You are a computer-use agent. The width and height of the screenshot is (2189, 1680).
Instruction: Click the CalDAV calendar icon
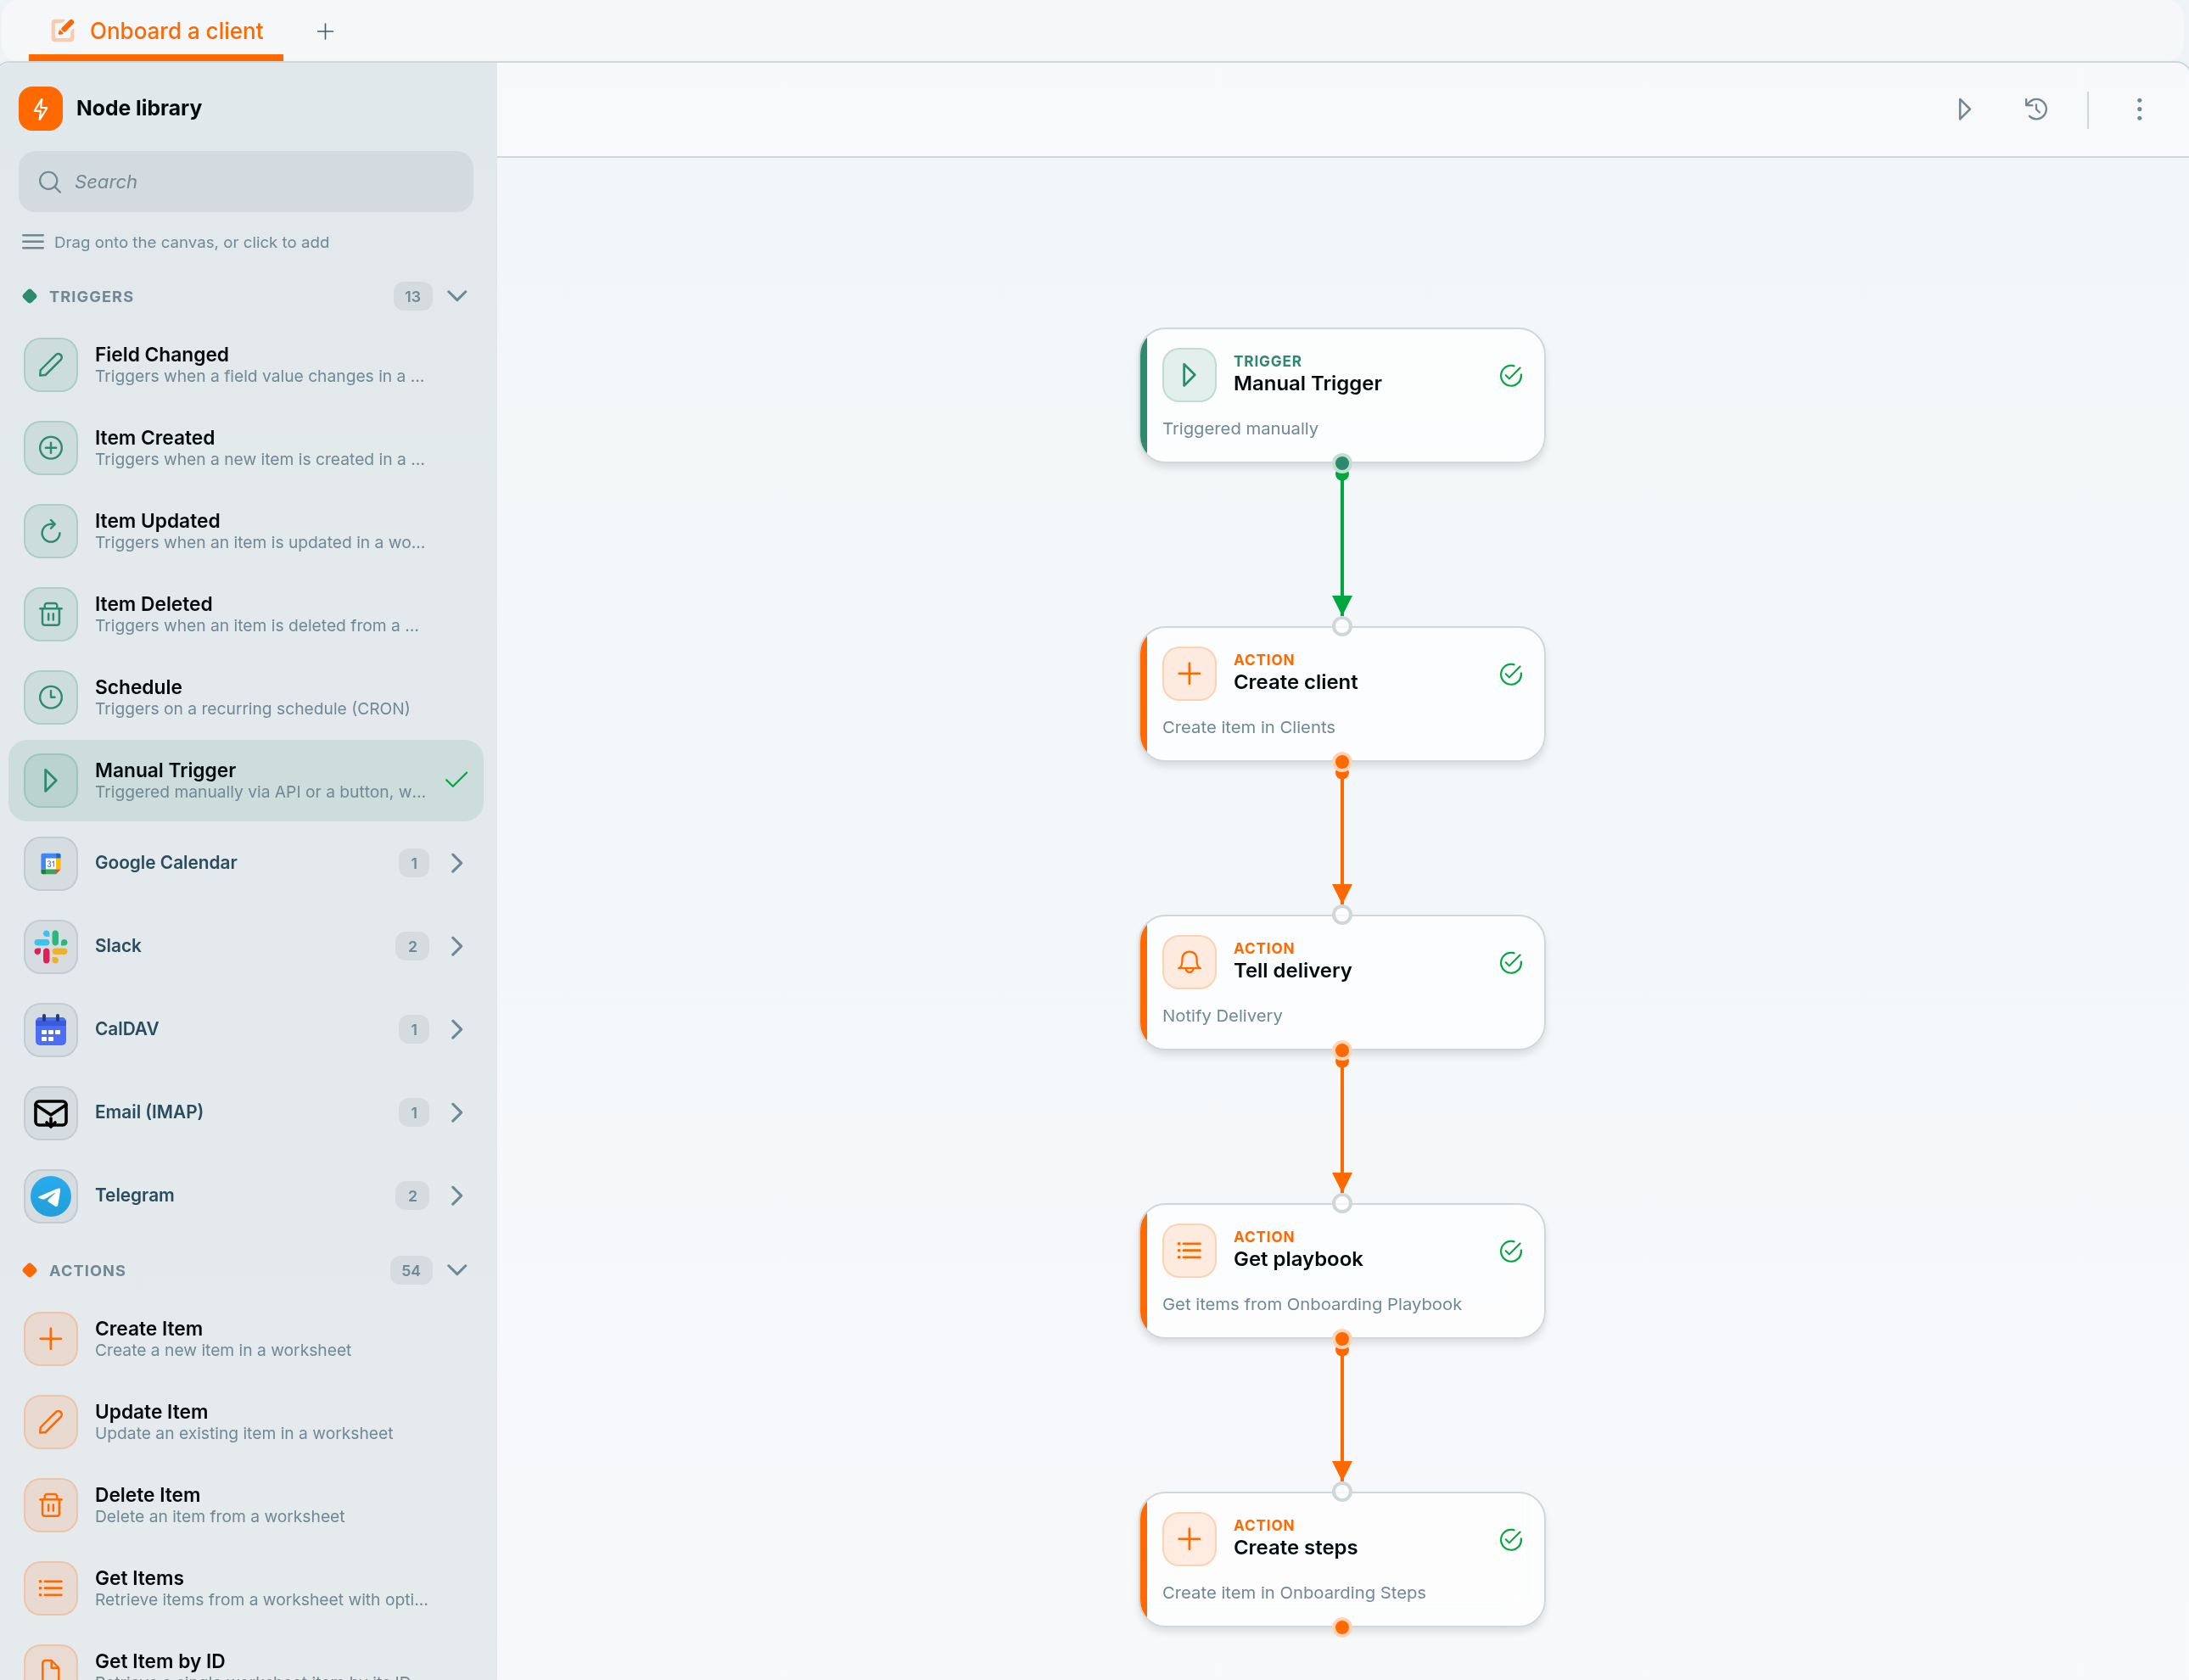51,1029
